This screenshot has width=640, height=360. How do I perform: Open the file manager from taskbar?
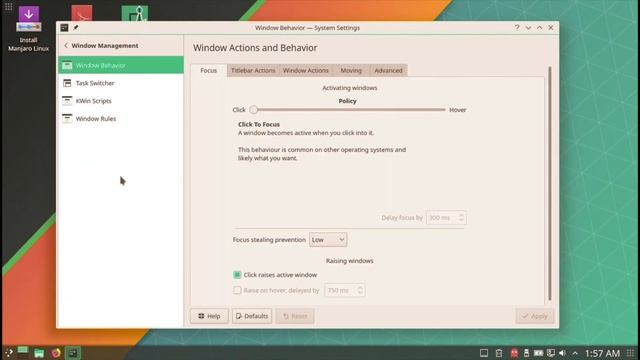coord(39,353)
